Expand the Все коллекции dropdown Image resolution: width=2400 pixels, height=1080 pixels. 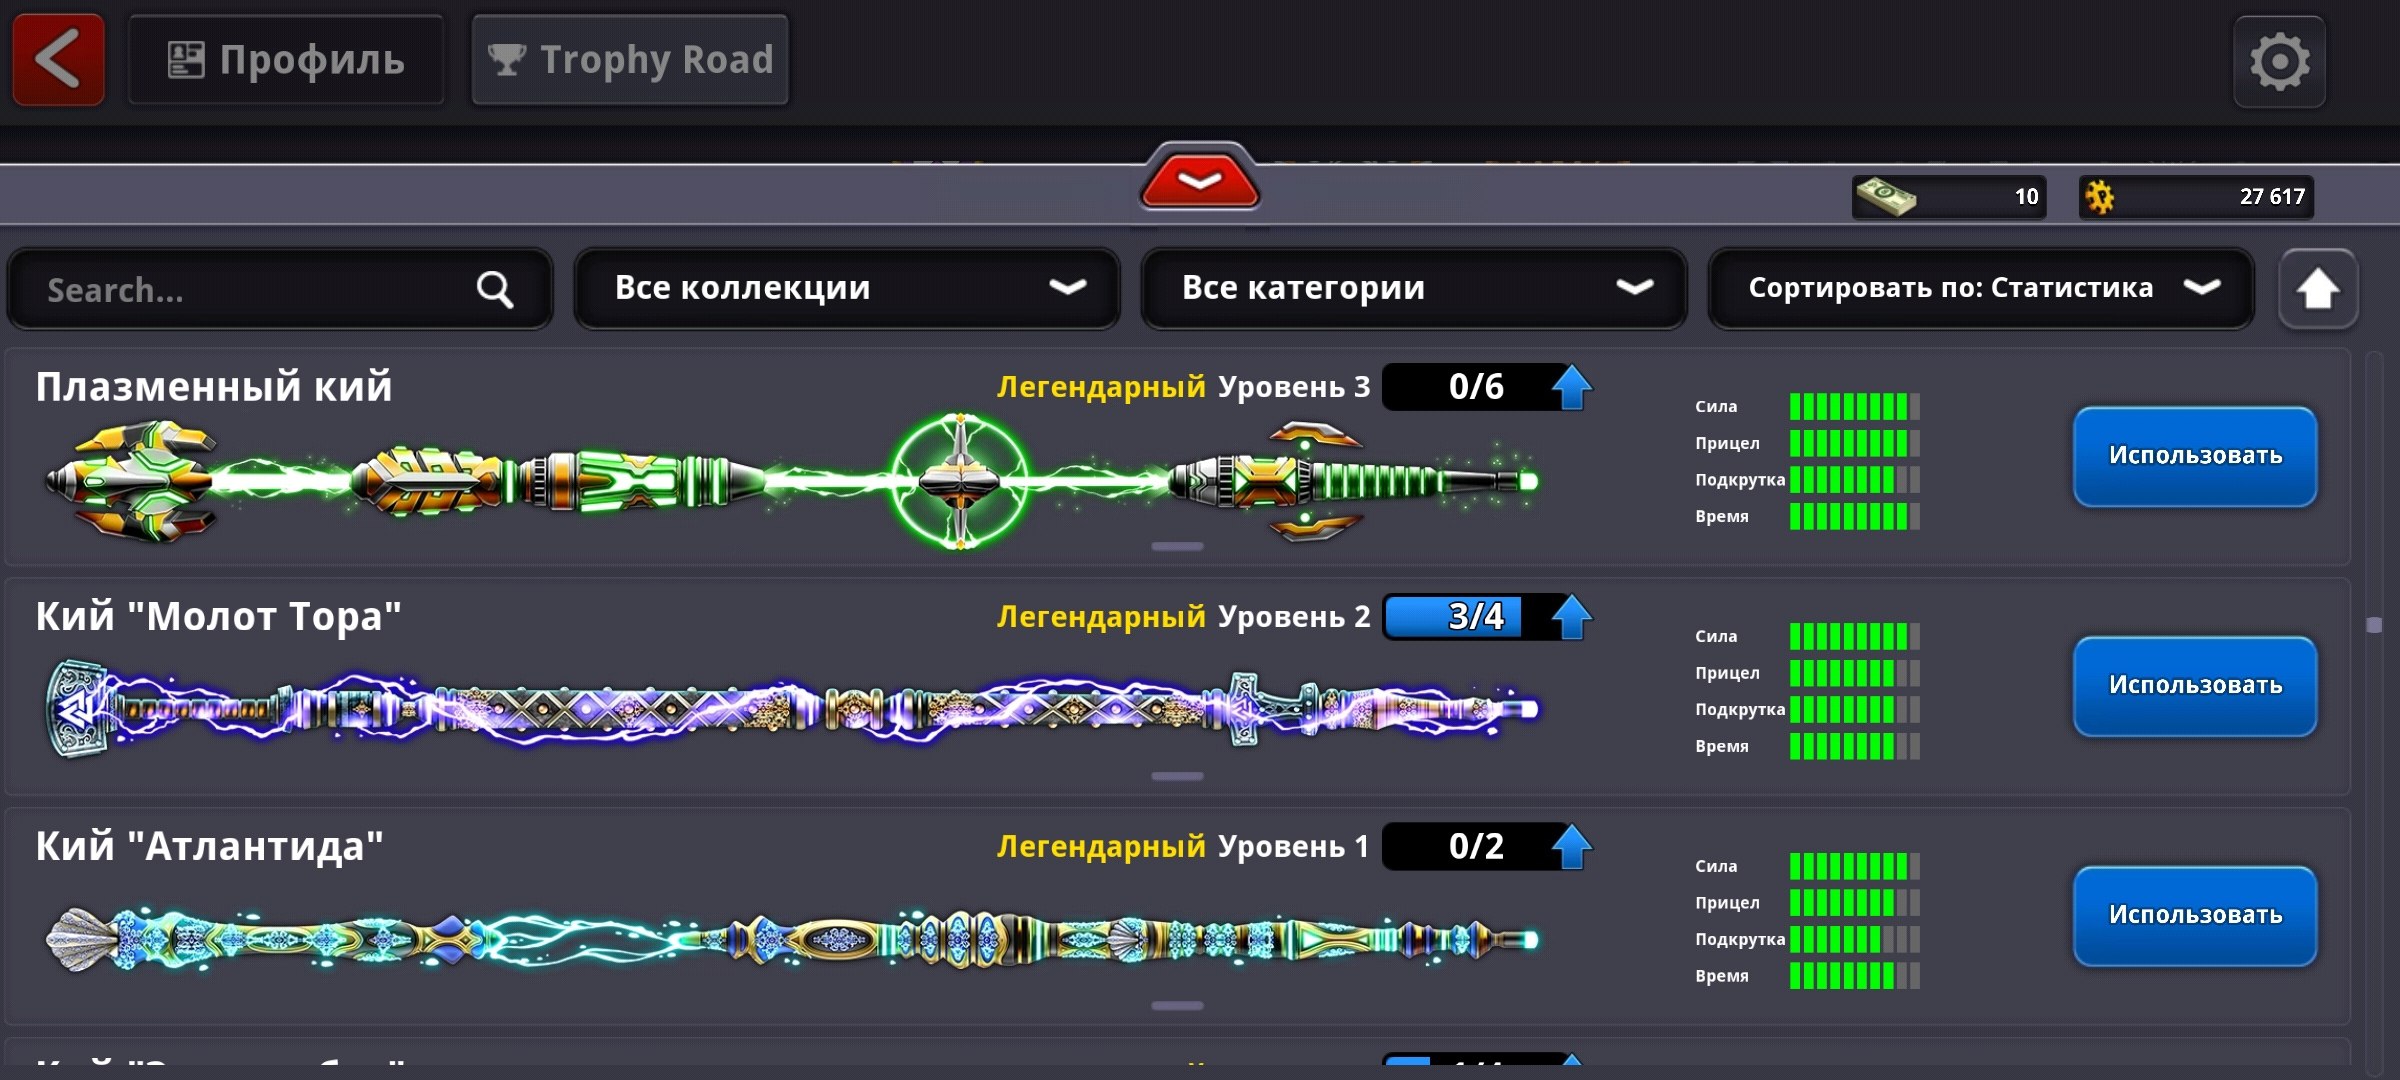(847, 288)
